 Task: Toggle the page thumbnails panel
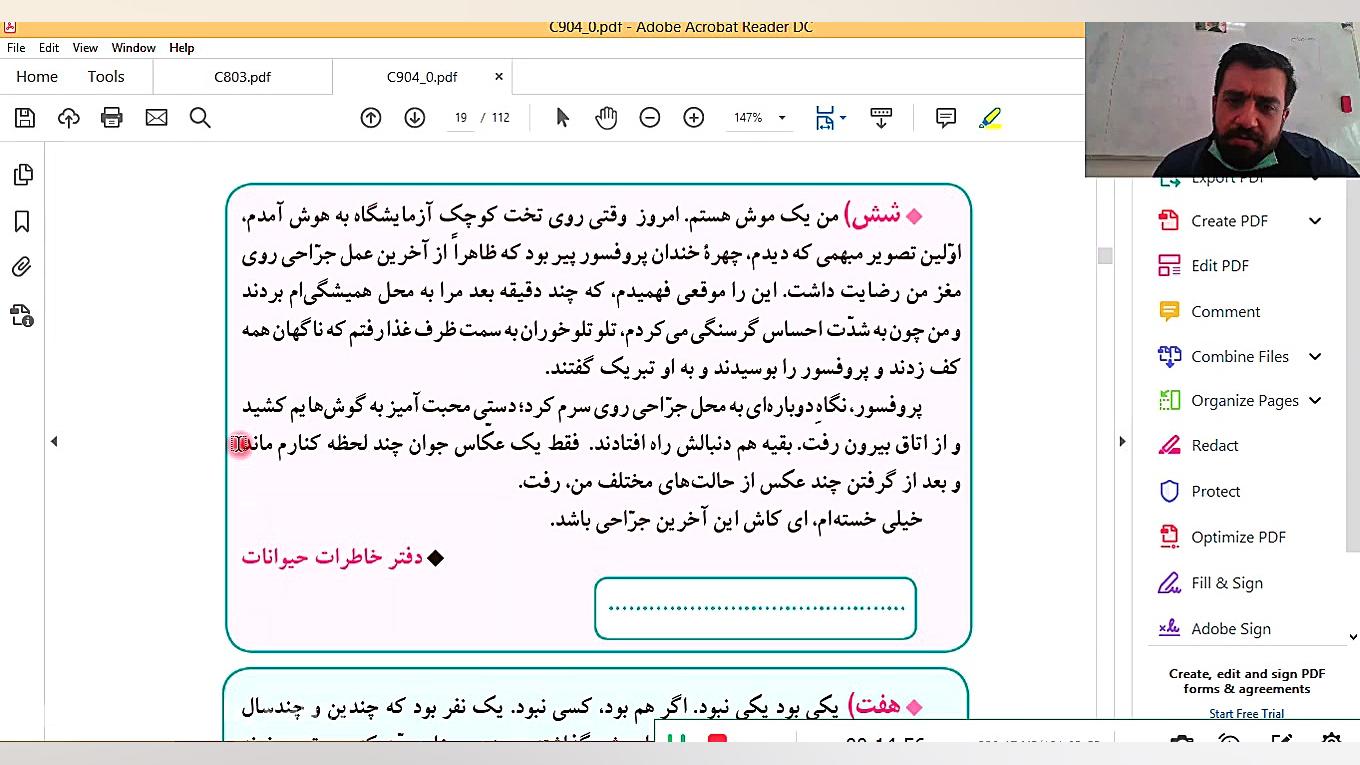tap(23, 174)
